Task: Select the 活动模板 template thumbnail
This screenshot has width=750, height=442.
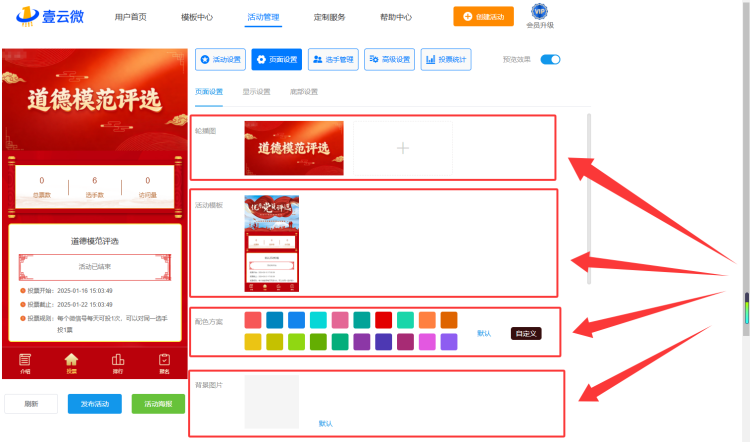Action: 272,243
